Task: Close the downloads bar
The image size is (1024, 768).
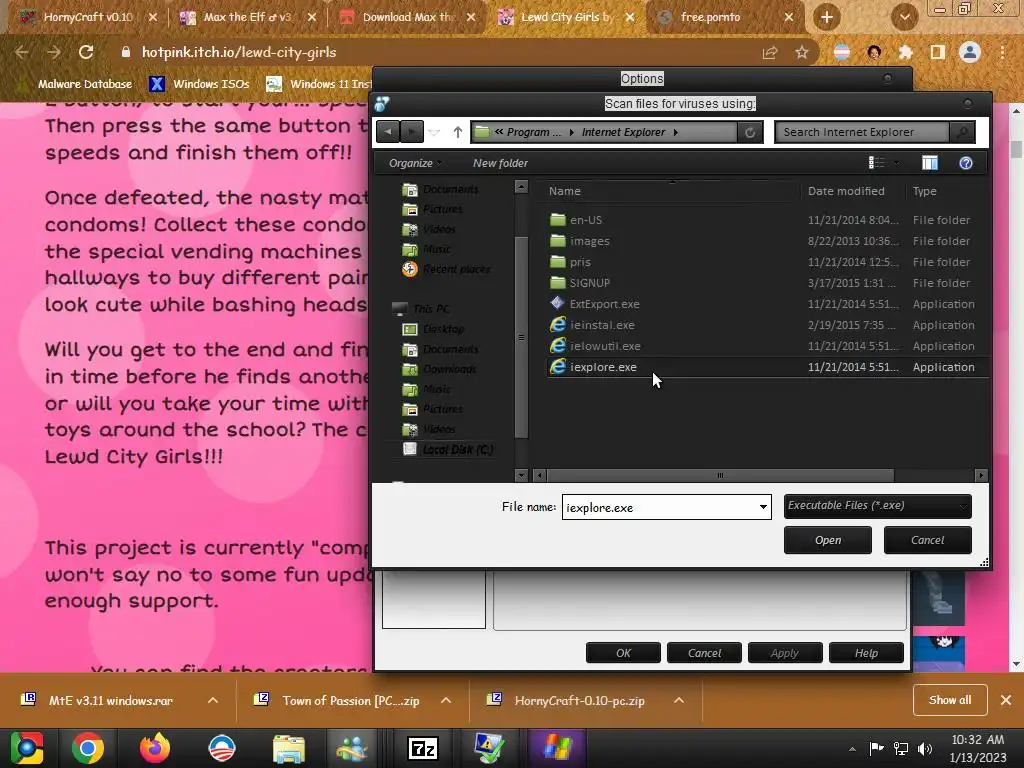Action: pos(1006,700)
